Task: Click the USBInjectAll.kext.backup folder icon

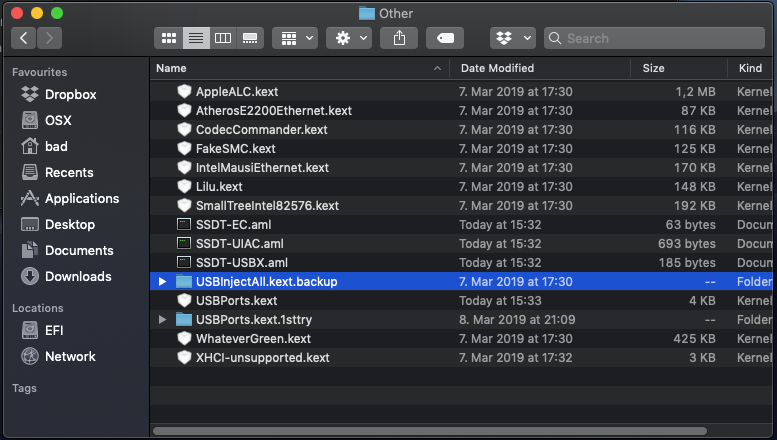Action: click(184, 281)
